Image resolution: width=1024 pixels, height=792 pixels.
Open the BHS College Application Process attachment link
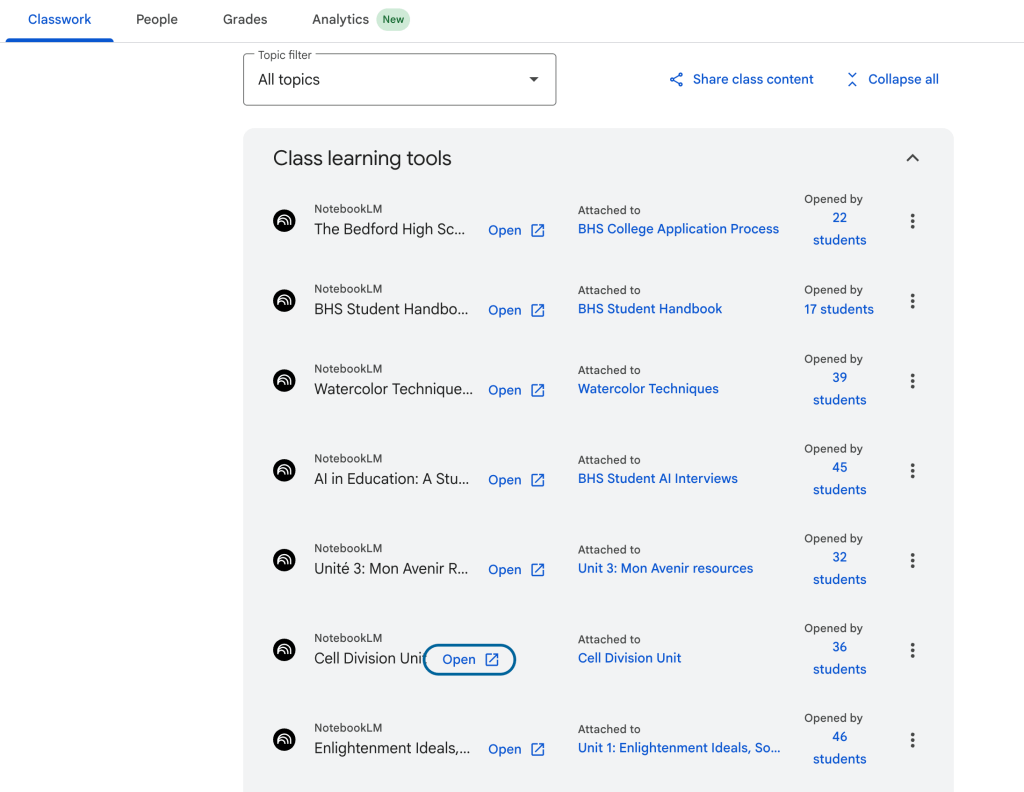coord(678,229)
